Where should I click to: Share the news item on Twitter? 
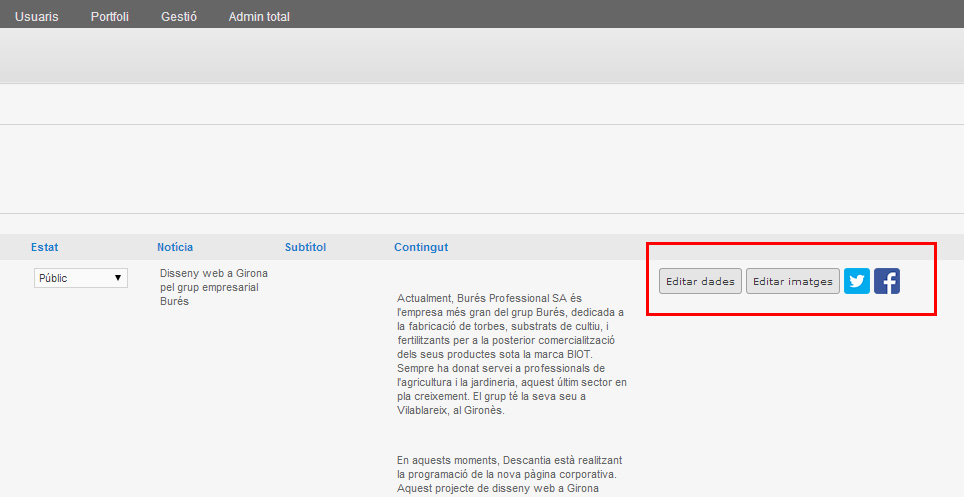(856, 281)
